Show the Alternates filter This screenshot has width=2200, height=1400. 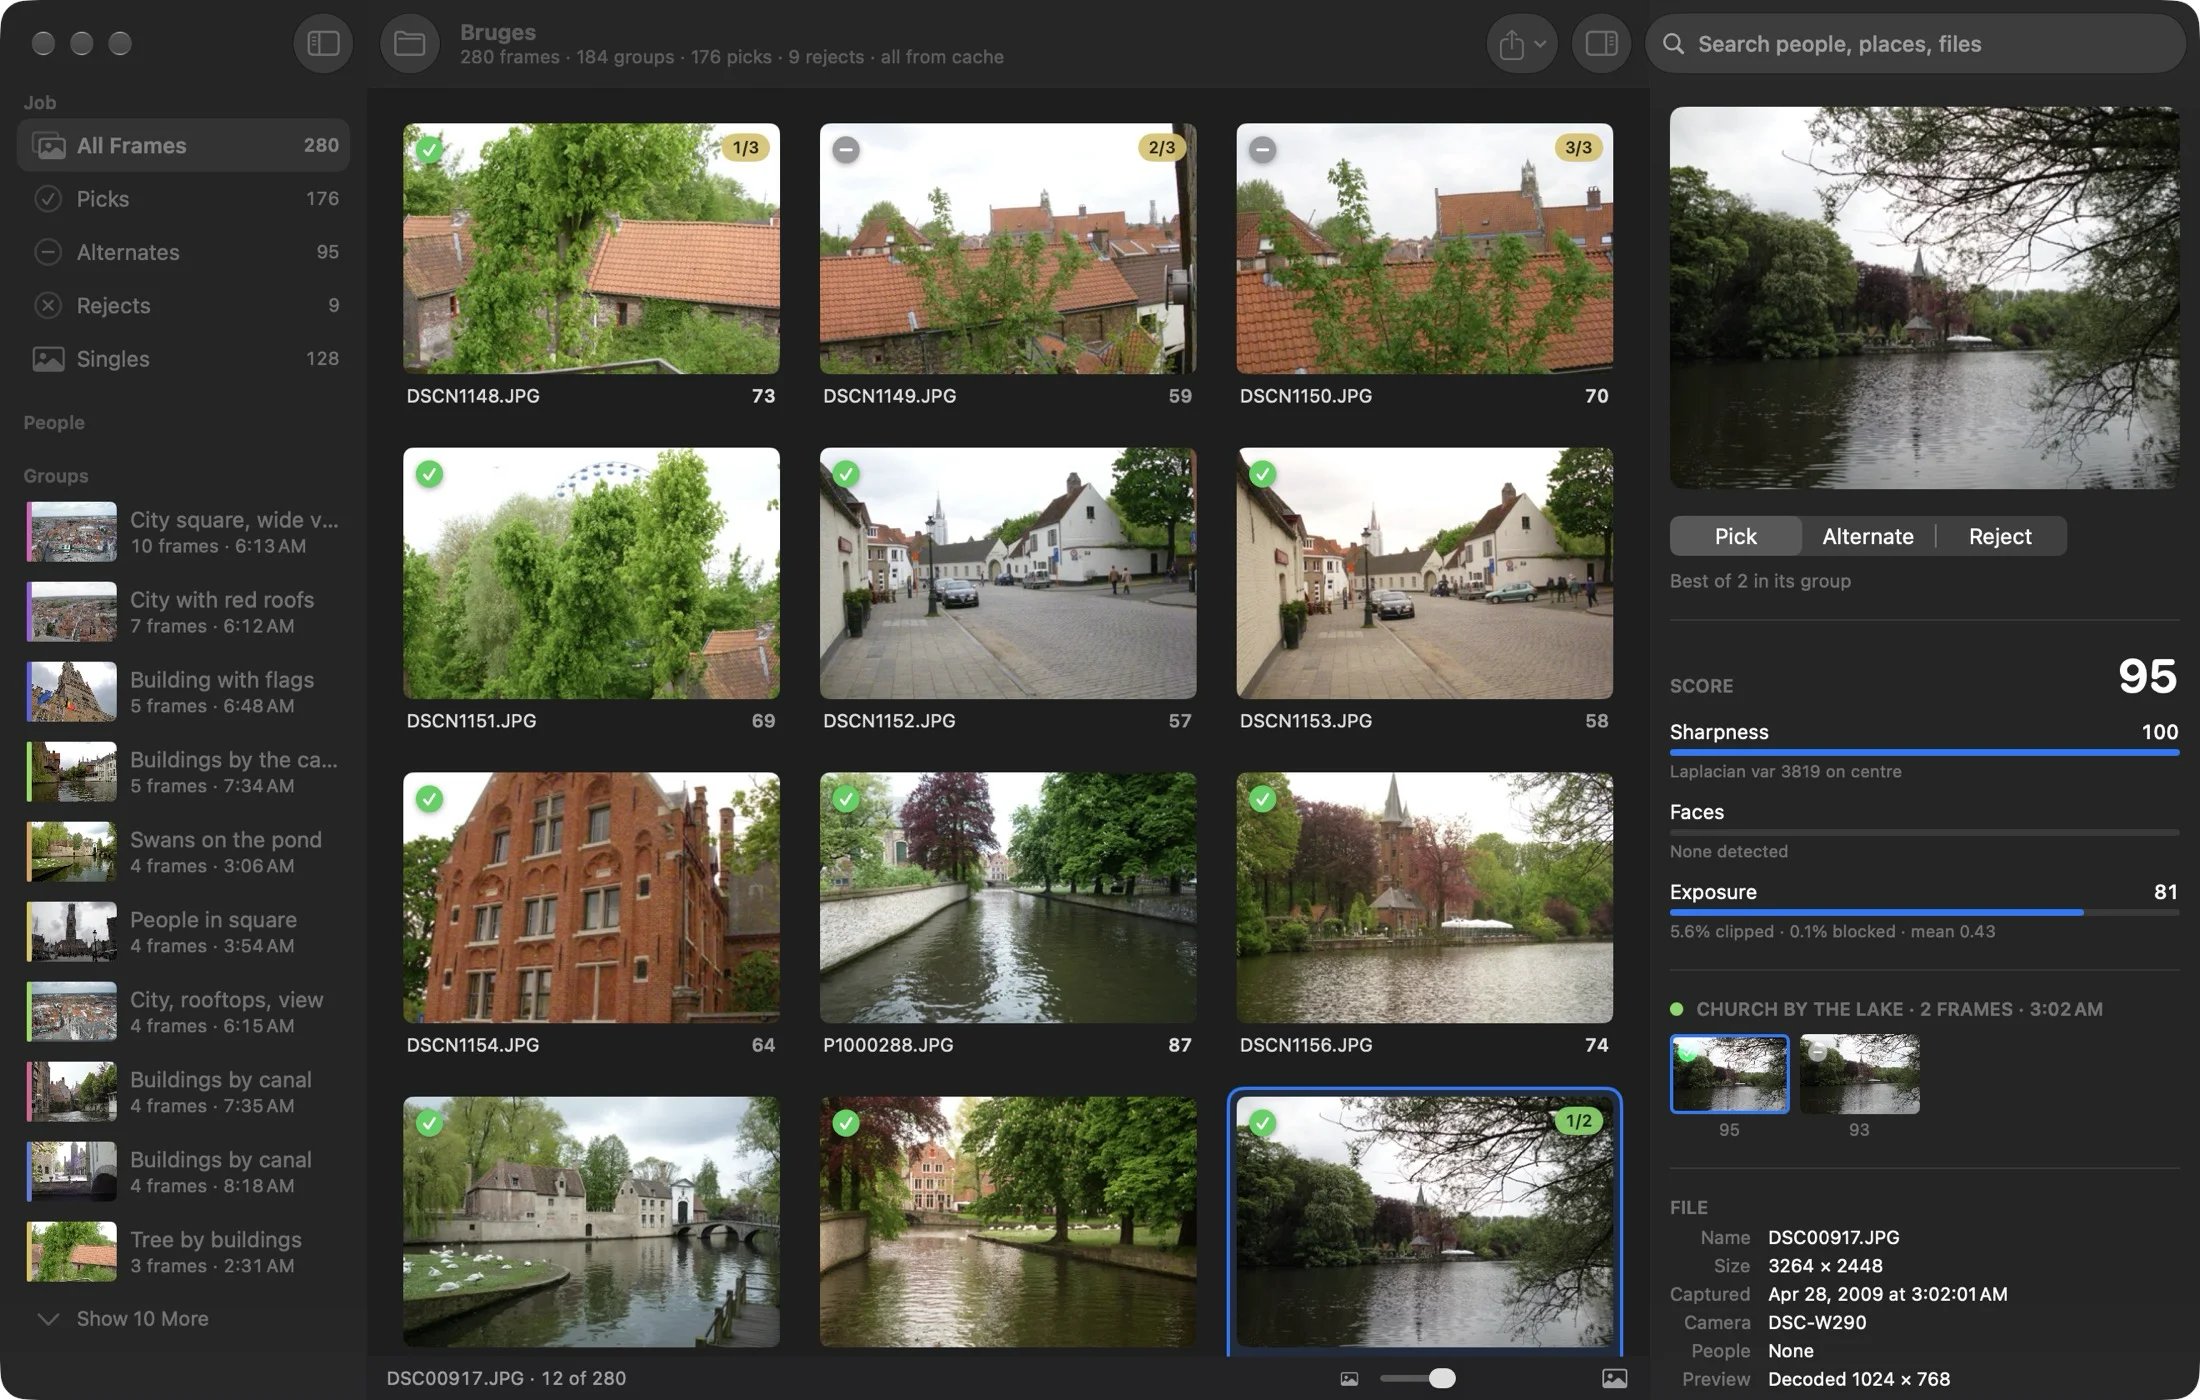point(184,252)
